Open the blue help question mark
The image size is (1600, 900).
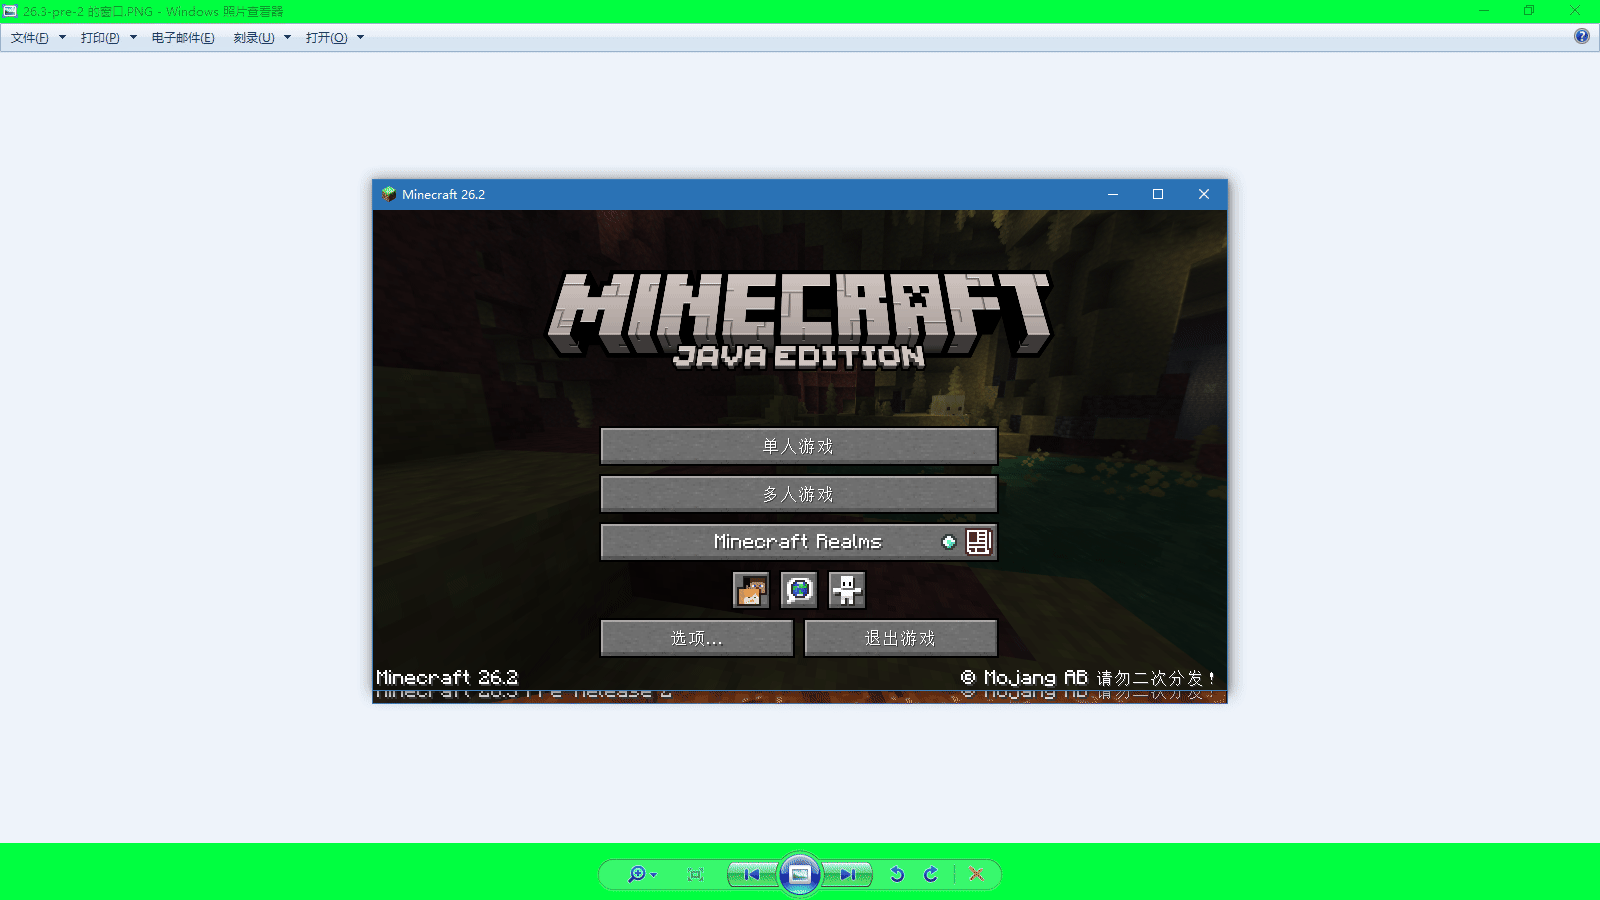pyautogui.click(x=1581, y=37)
